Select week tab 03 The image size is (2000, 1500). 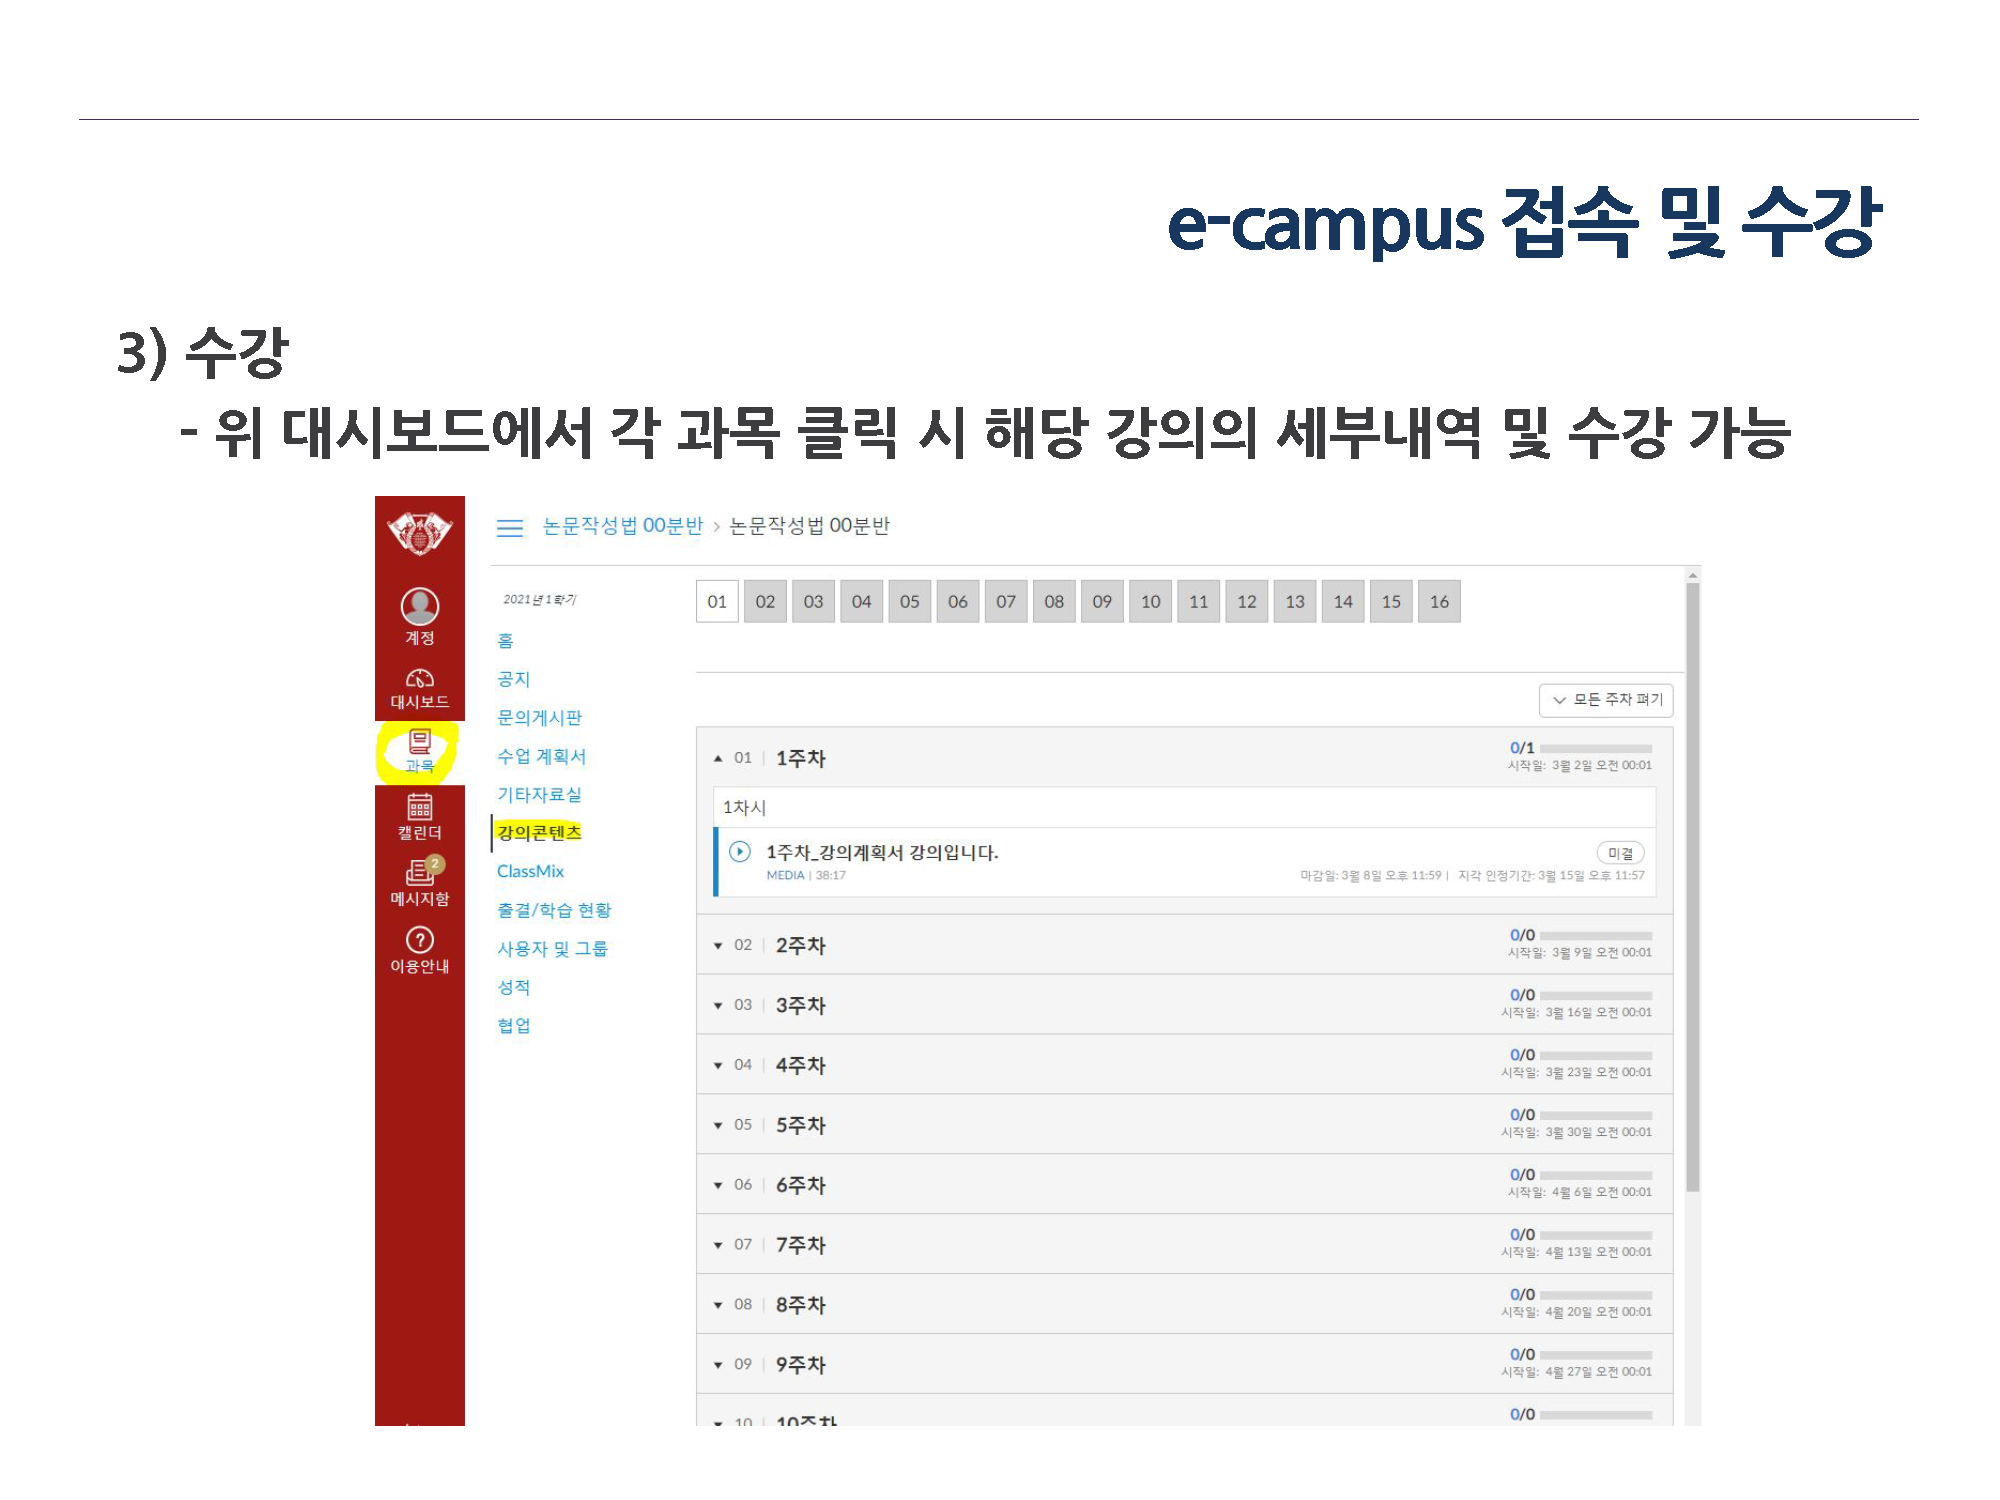coord(813,602)
